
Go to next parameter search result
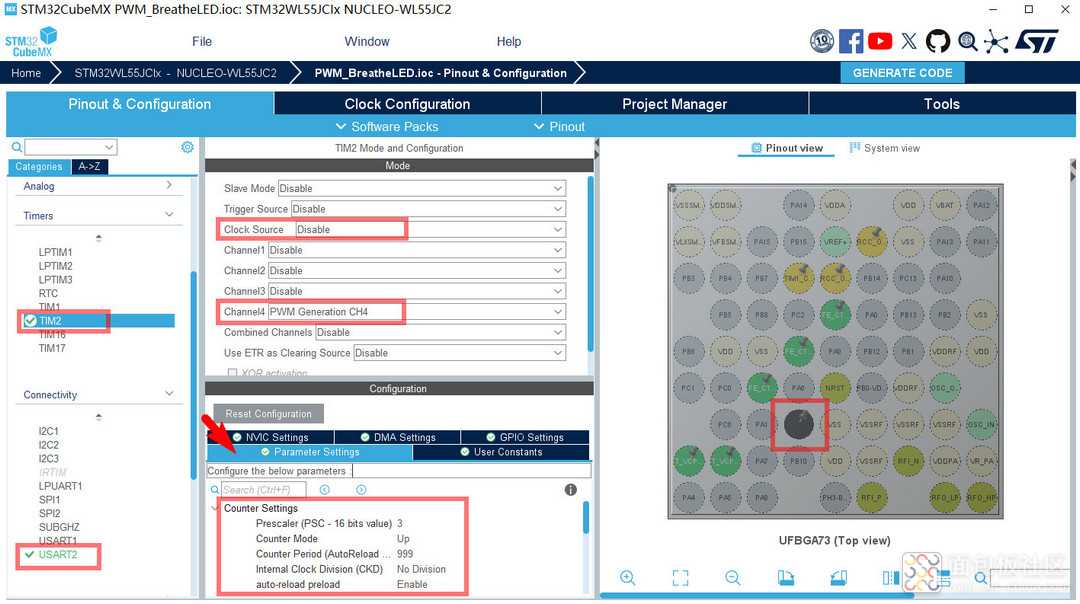click(x=361, y=490)
